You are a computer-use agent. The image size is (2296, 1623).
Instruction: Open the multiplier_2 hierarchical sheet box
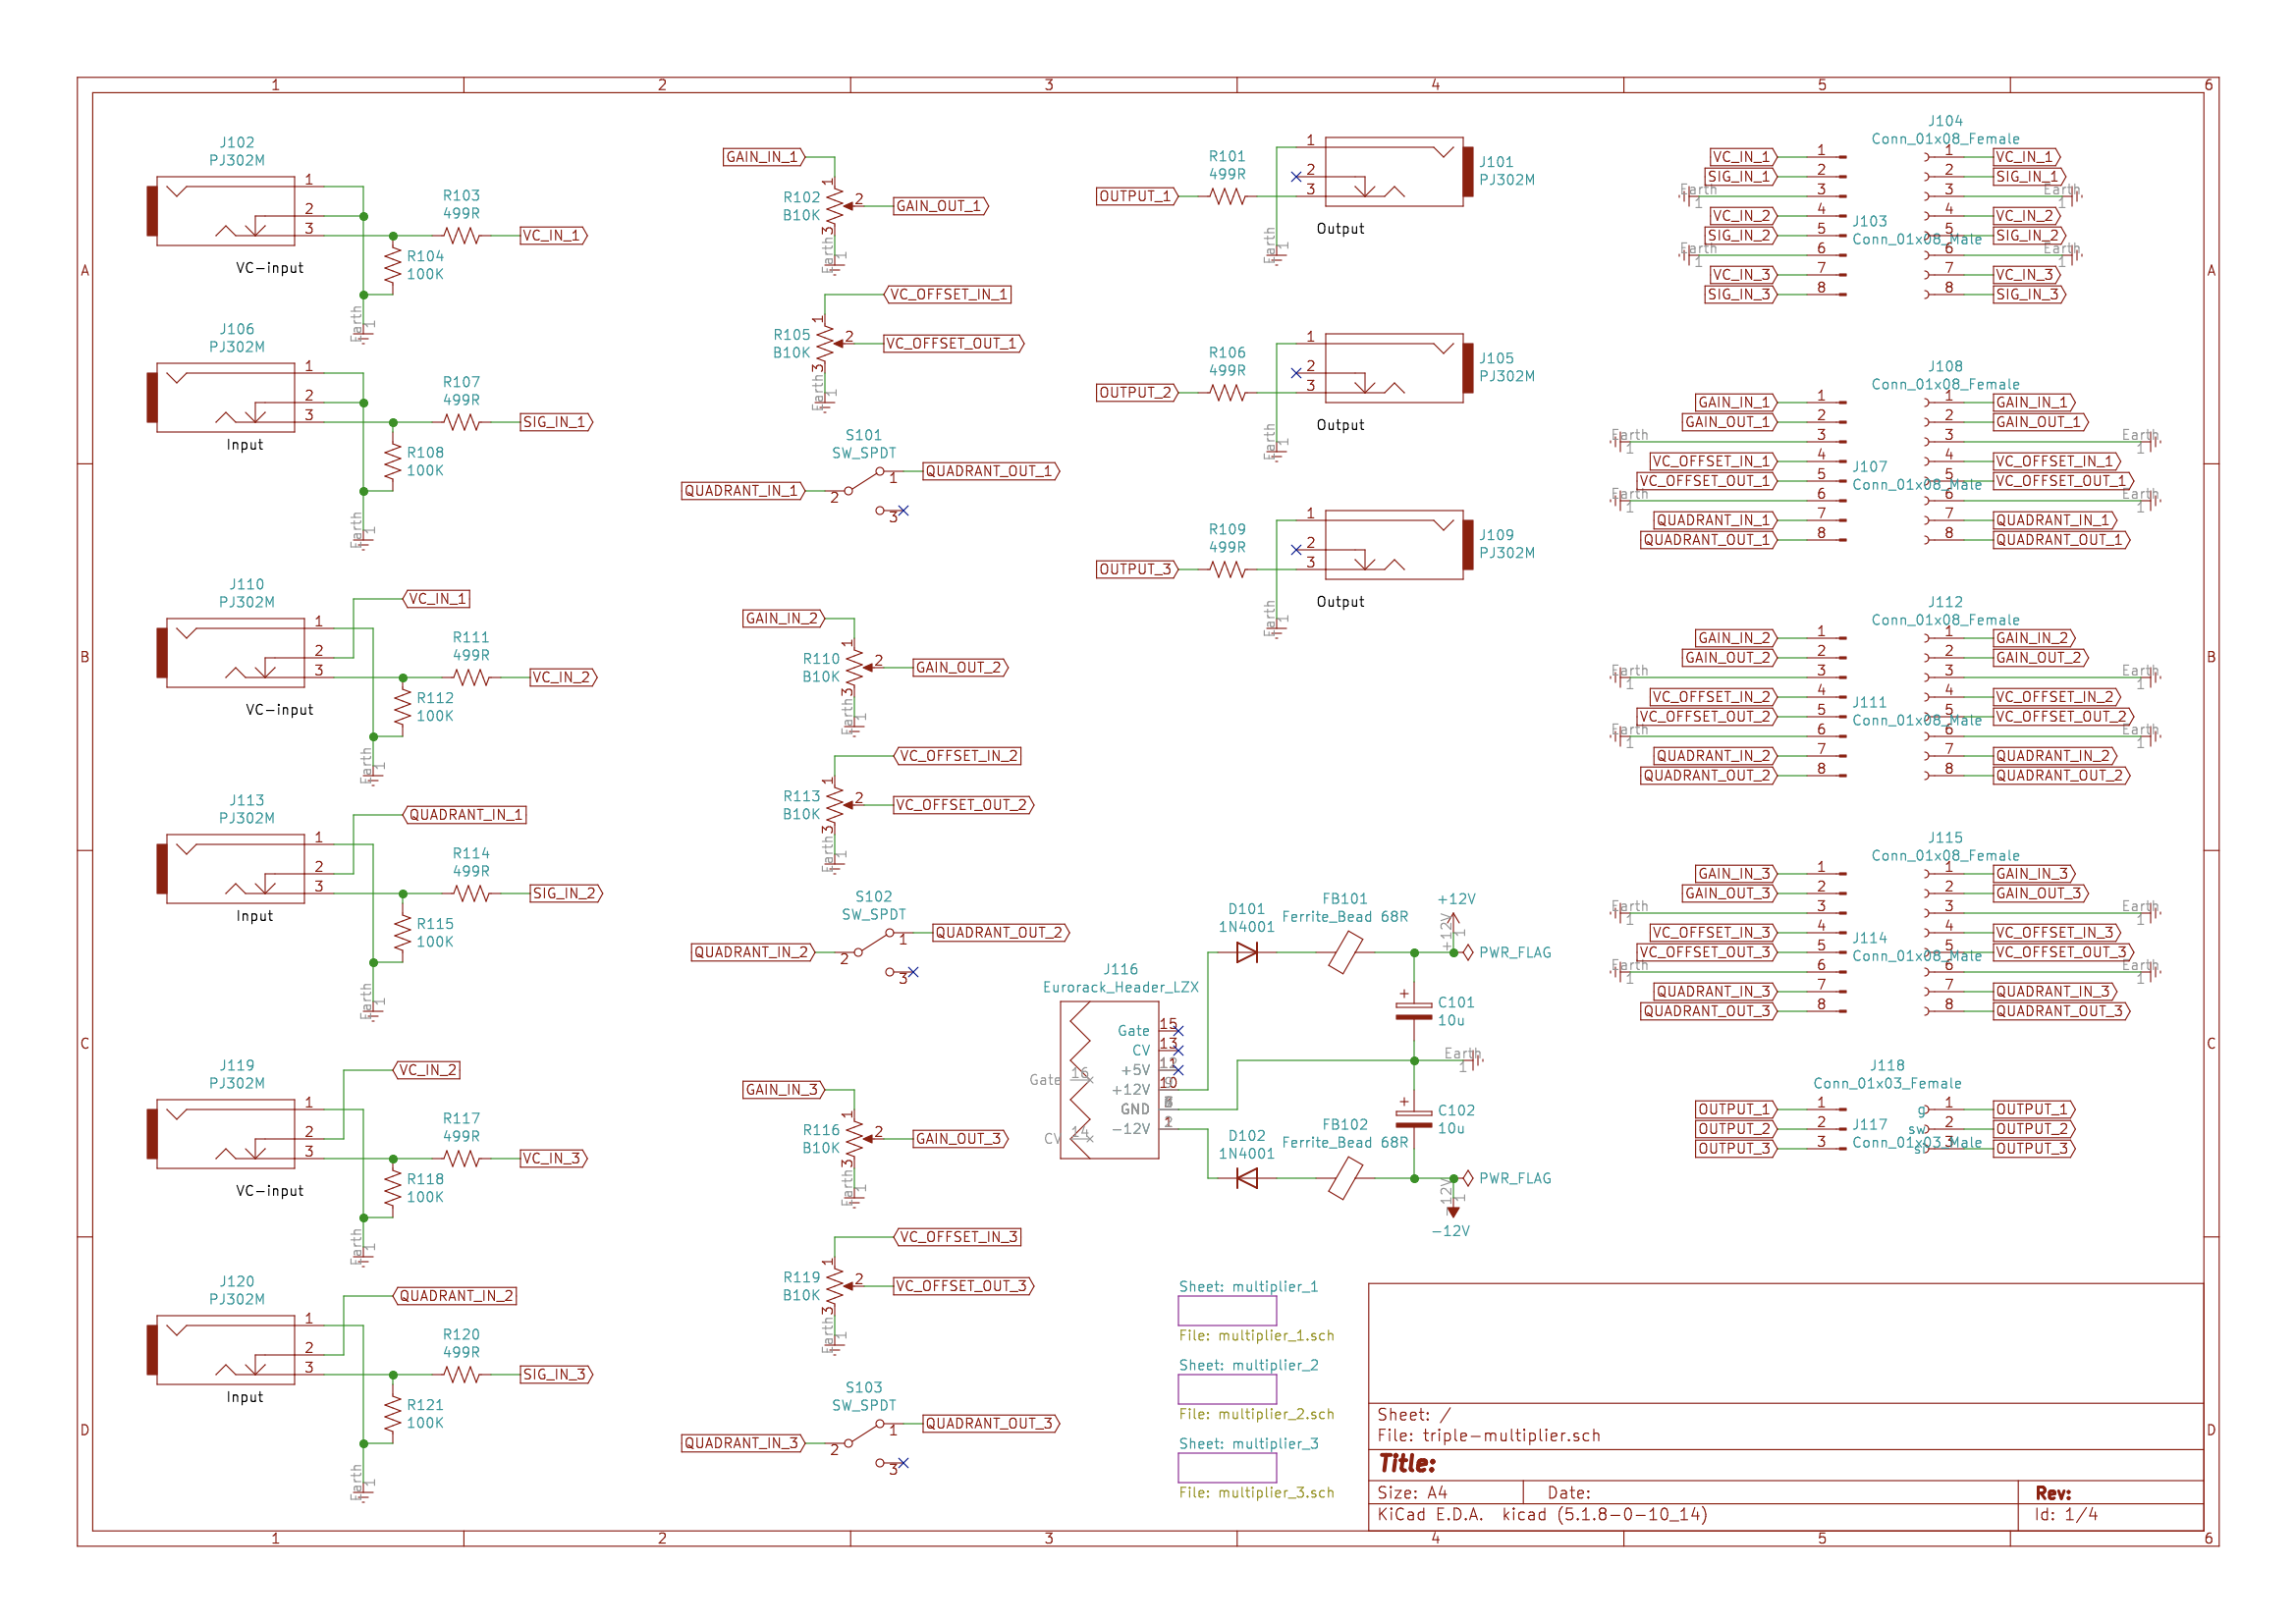click(x=1228, y=1390)
